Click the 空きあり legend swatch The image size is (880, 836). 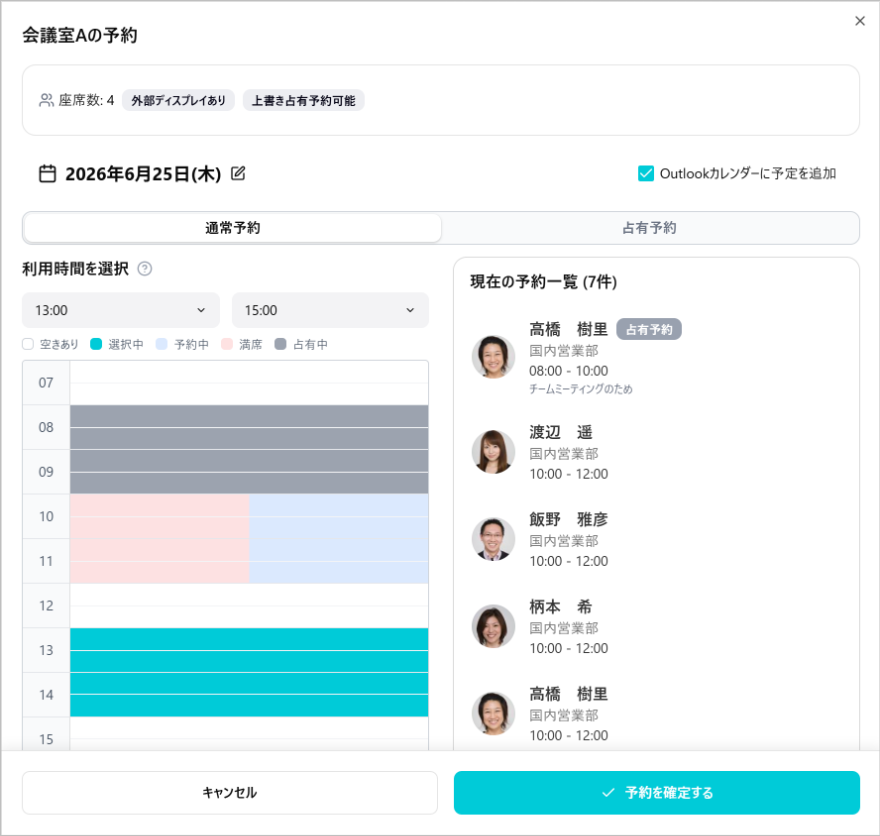(28, 344)
